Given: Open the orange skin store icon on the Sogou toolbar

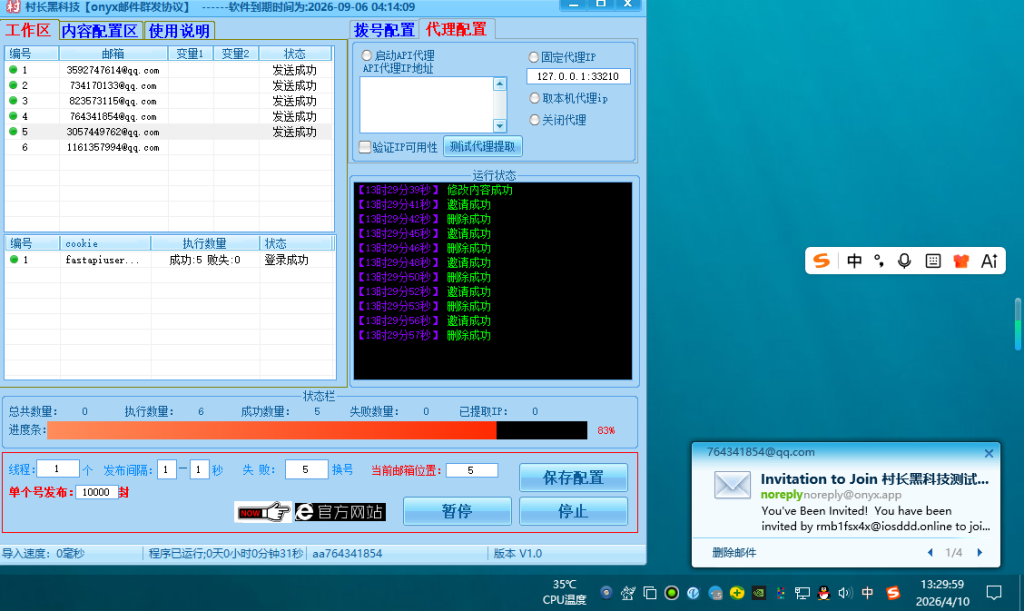Looking at the screenshot, I should click(x=960, y=260).
